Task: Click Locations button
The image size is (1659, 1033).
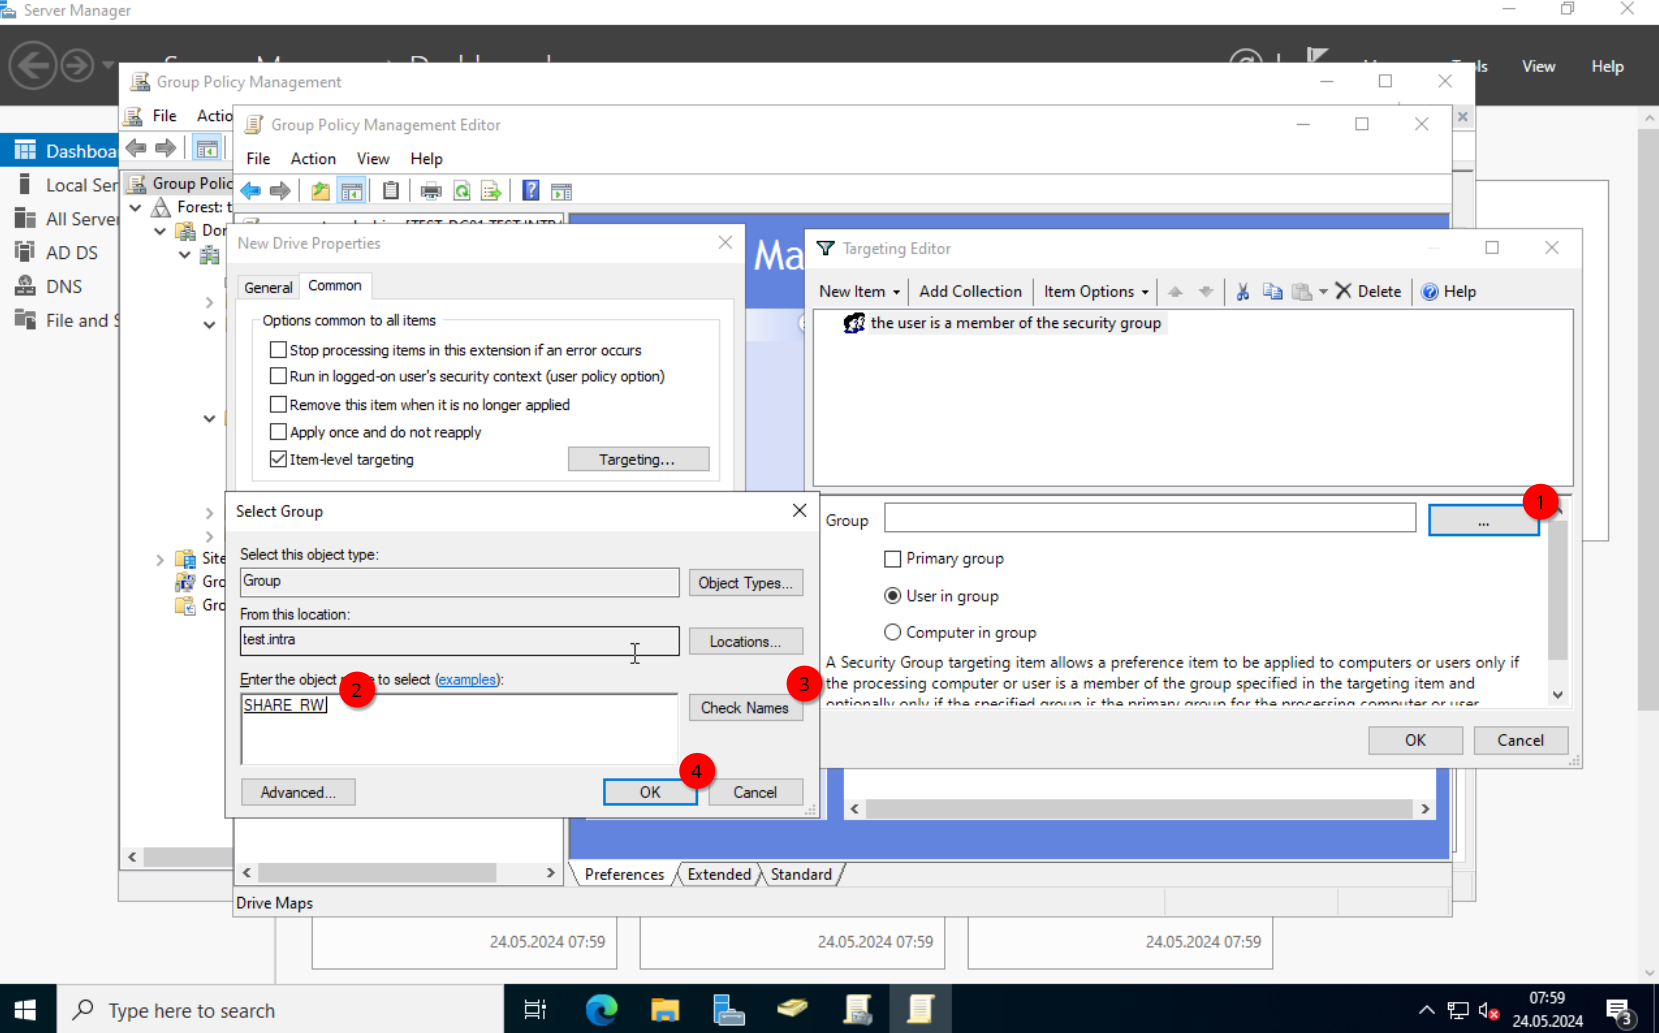Action: tap(745, 641)
